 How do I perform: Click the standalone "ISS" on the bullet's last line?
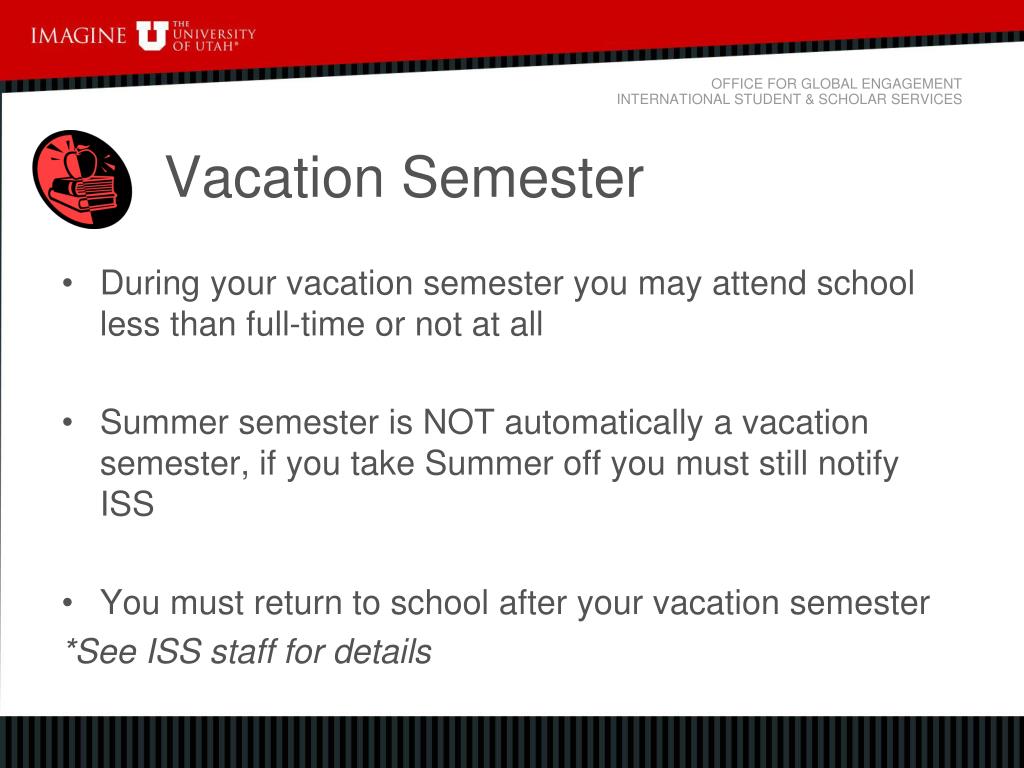(127, 504)
